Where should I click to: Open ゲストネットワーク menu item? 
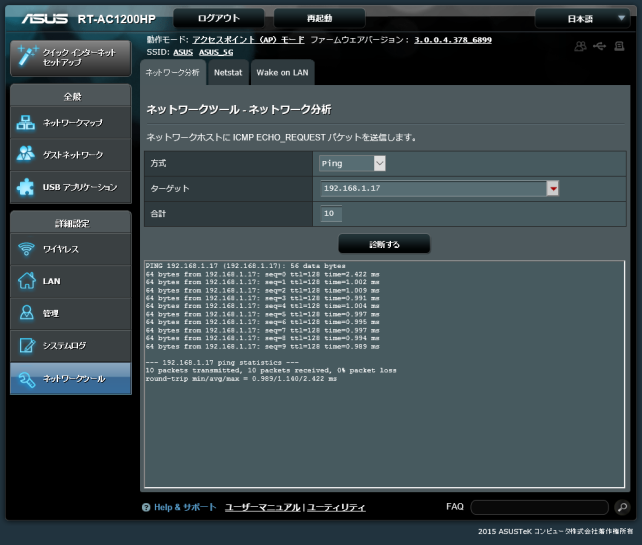(70, 155)
